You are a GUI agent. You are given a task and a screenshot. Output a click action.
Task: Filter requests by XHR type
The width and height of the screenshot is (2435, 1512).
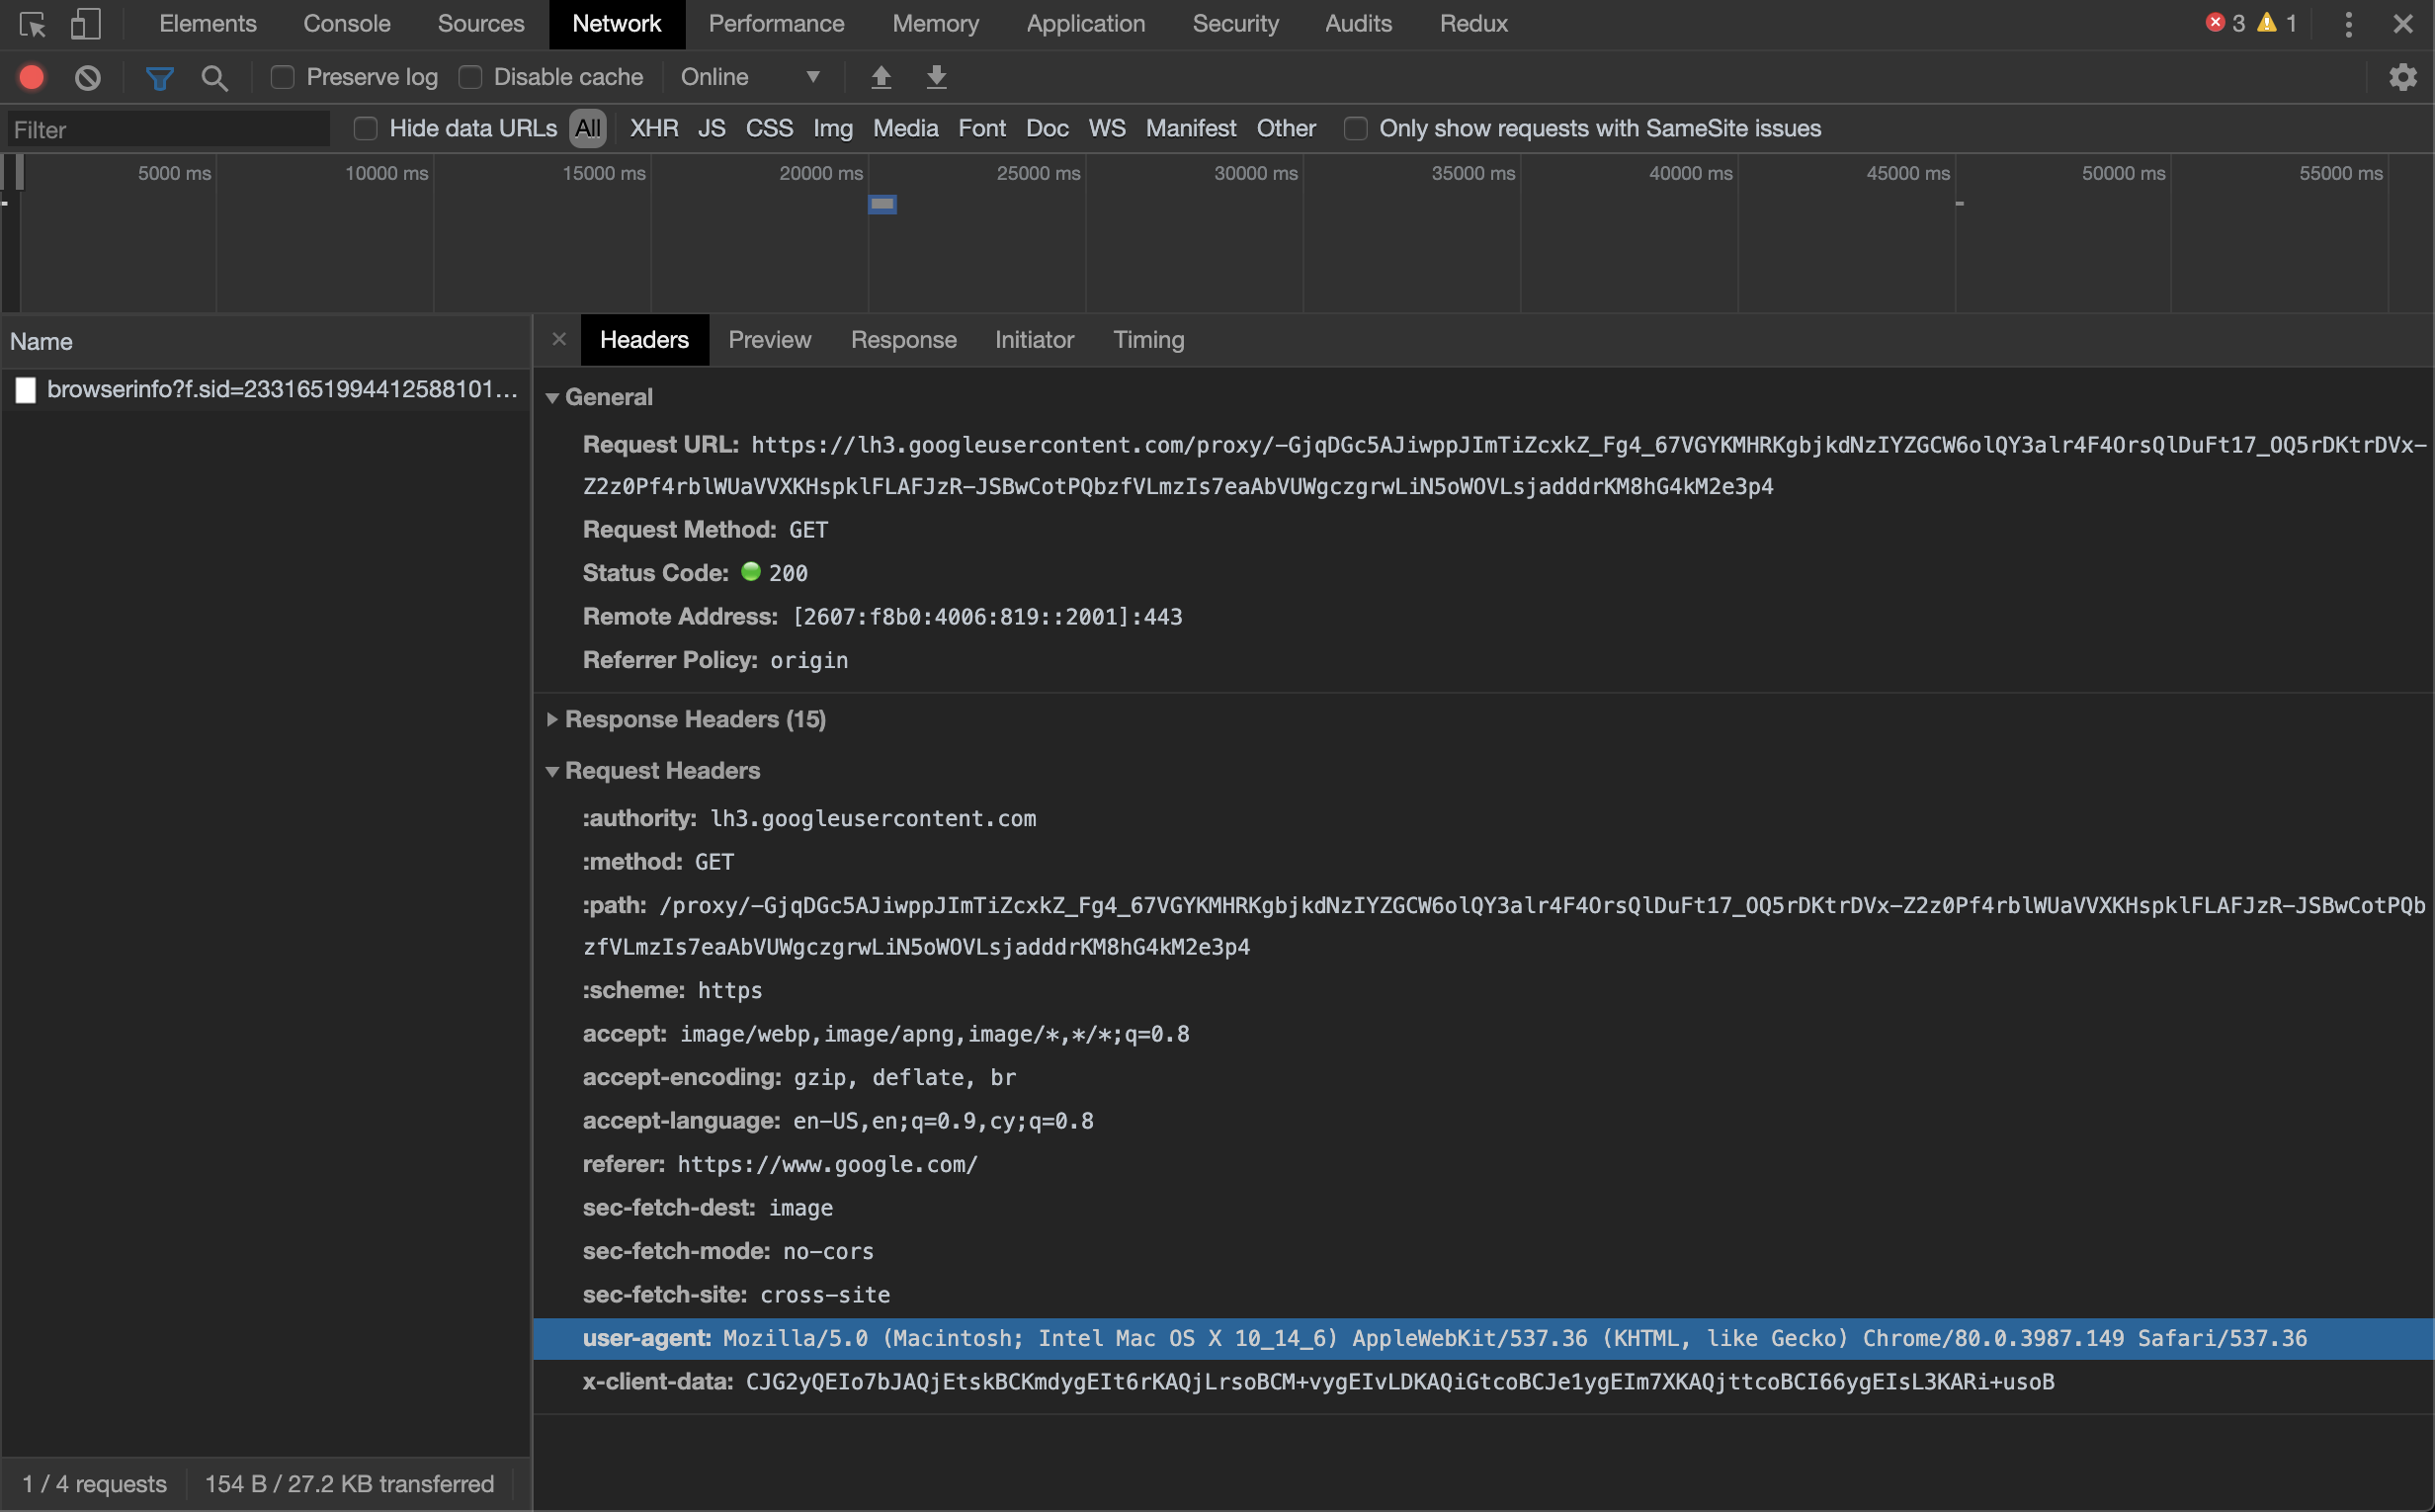click(653, 128)
